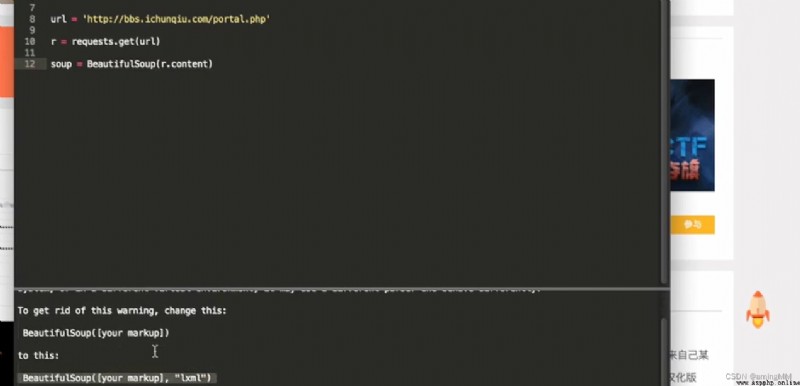
Task: Open the CTF banner image
Action: tap(692, 135)
